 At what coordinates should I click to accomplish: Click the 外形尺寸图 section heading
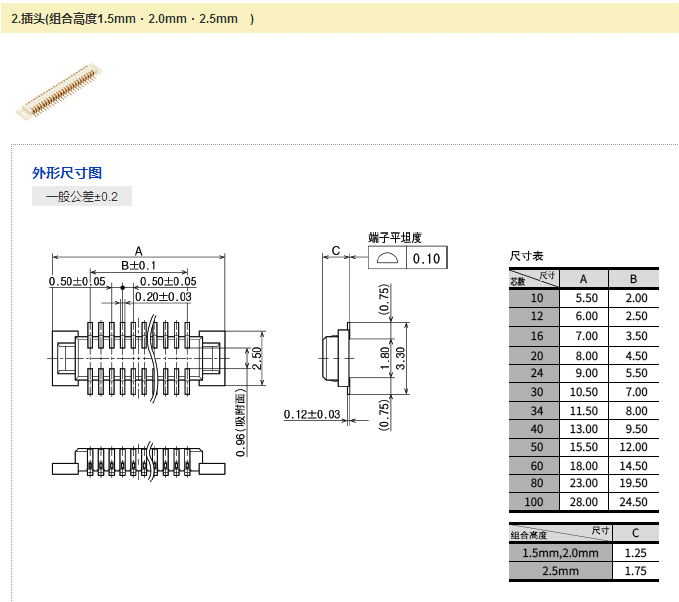(67, 173)
